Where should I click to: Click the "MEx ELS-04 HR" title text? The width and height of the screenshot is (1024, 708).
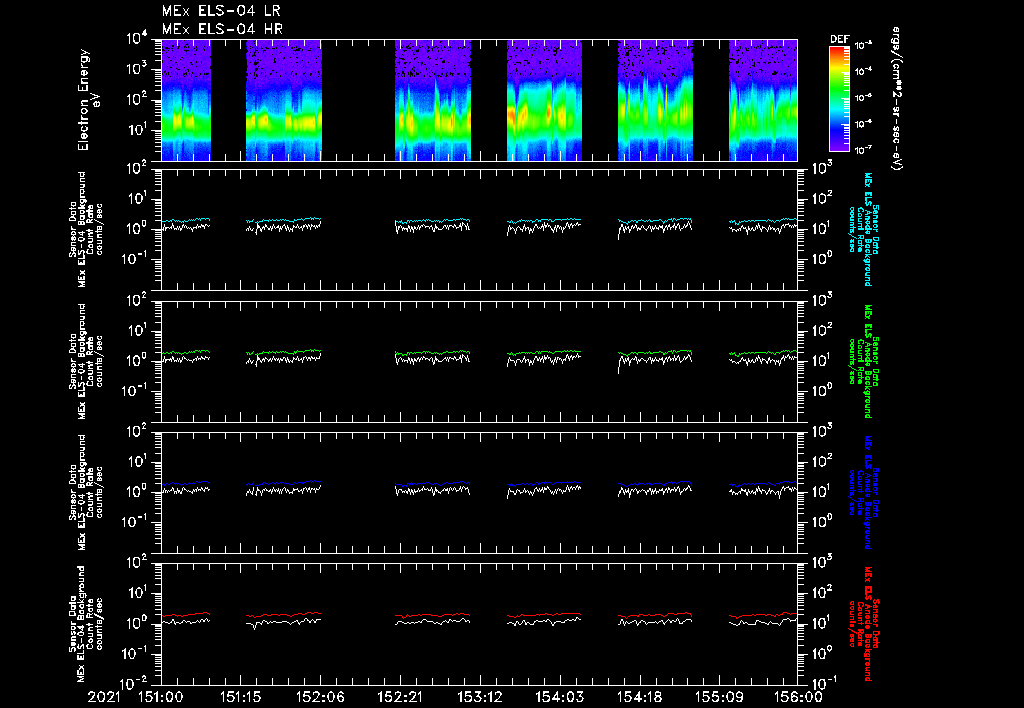point(222,29)
